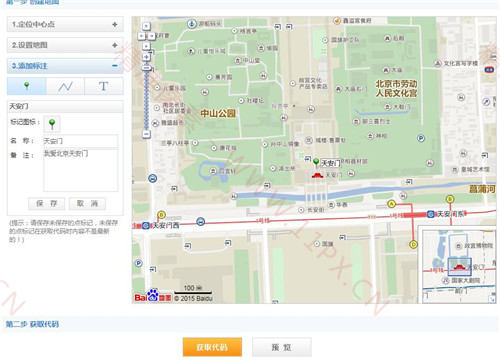The image size is (500, 364).
Task: Click the 菖蒲河 river label
Action: coord(482,189)
